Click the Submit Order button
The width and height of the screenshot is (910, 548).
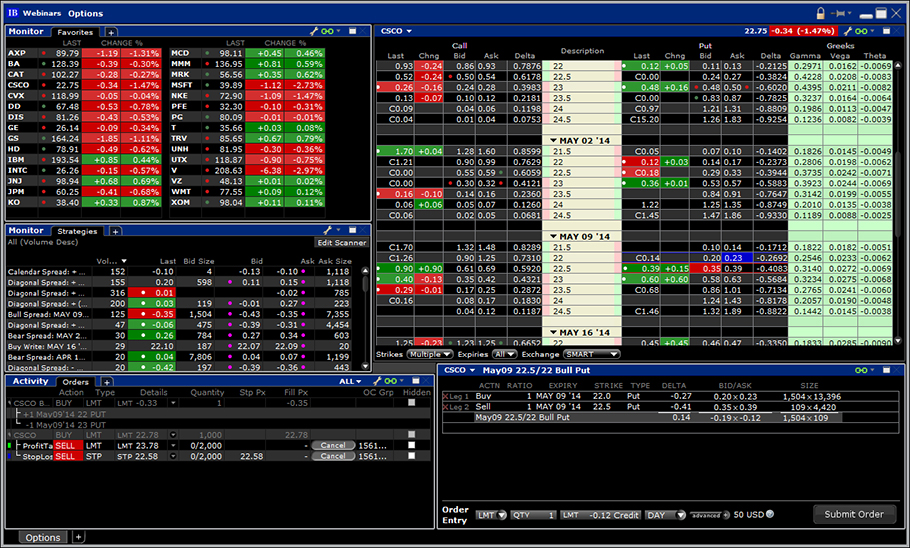pos(854,514)
